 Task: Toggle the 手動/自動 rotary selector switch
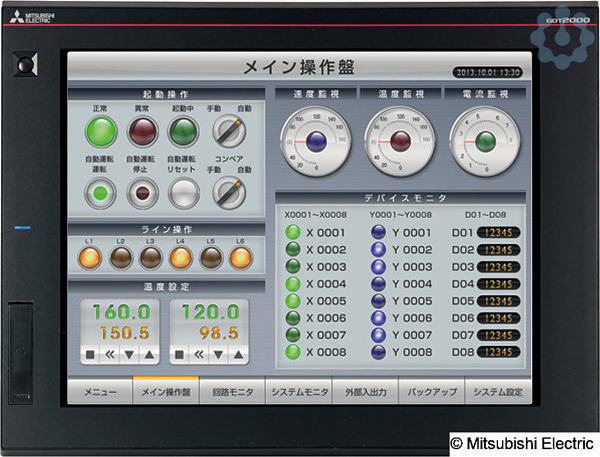[x=230, y=130]
